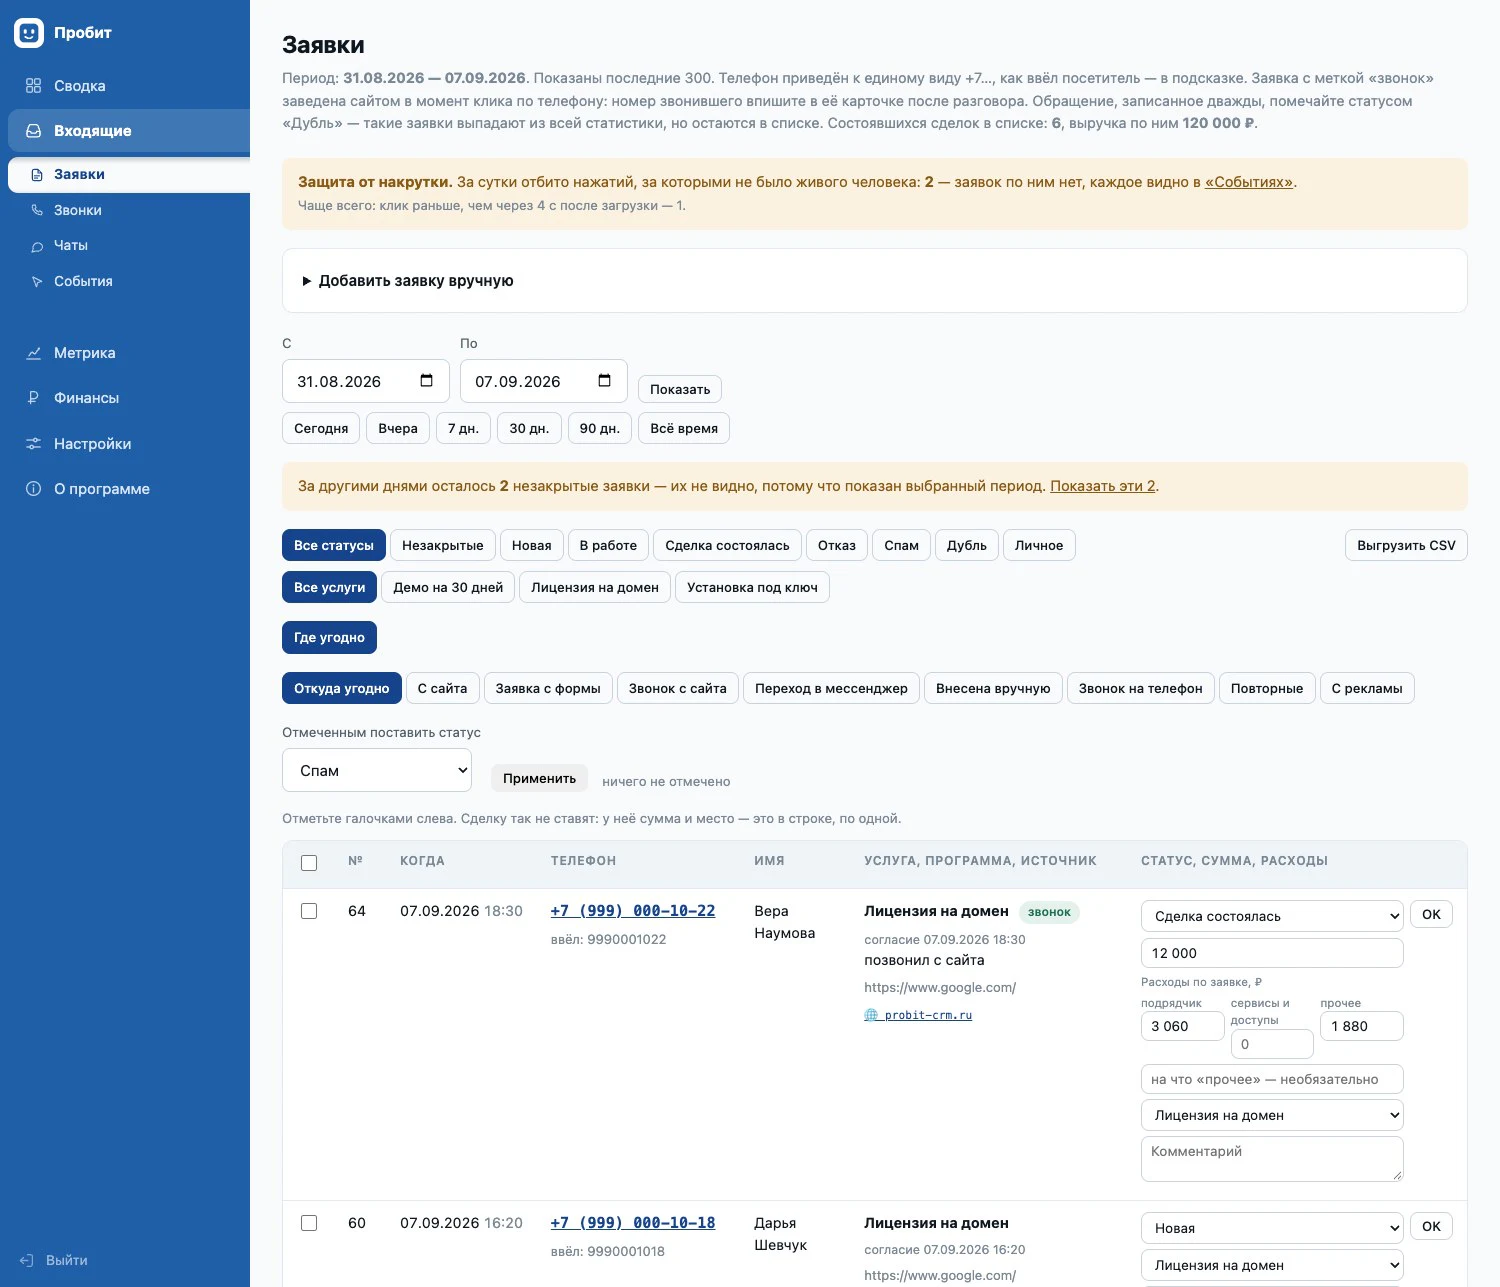Select the 30 дн. period preset
This screenshot has height=1287, width=1500.
(529, 428)
